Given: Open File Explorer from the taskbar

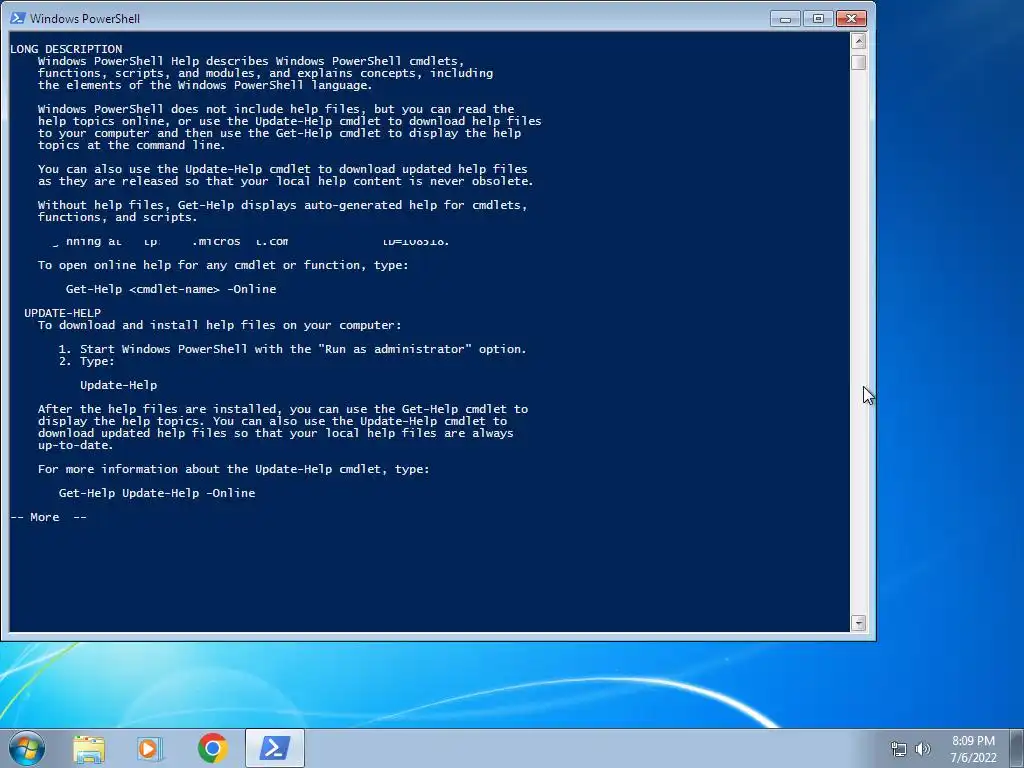Looking at the screenshot, I should coord(89,748).
